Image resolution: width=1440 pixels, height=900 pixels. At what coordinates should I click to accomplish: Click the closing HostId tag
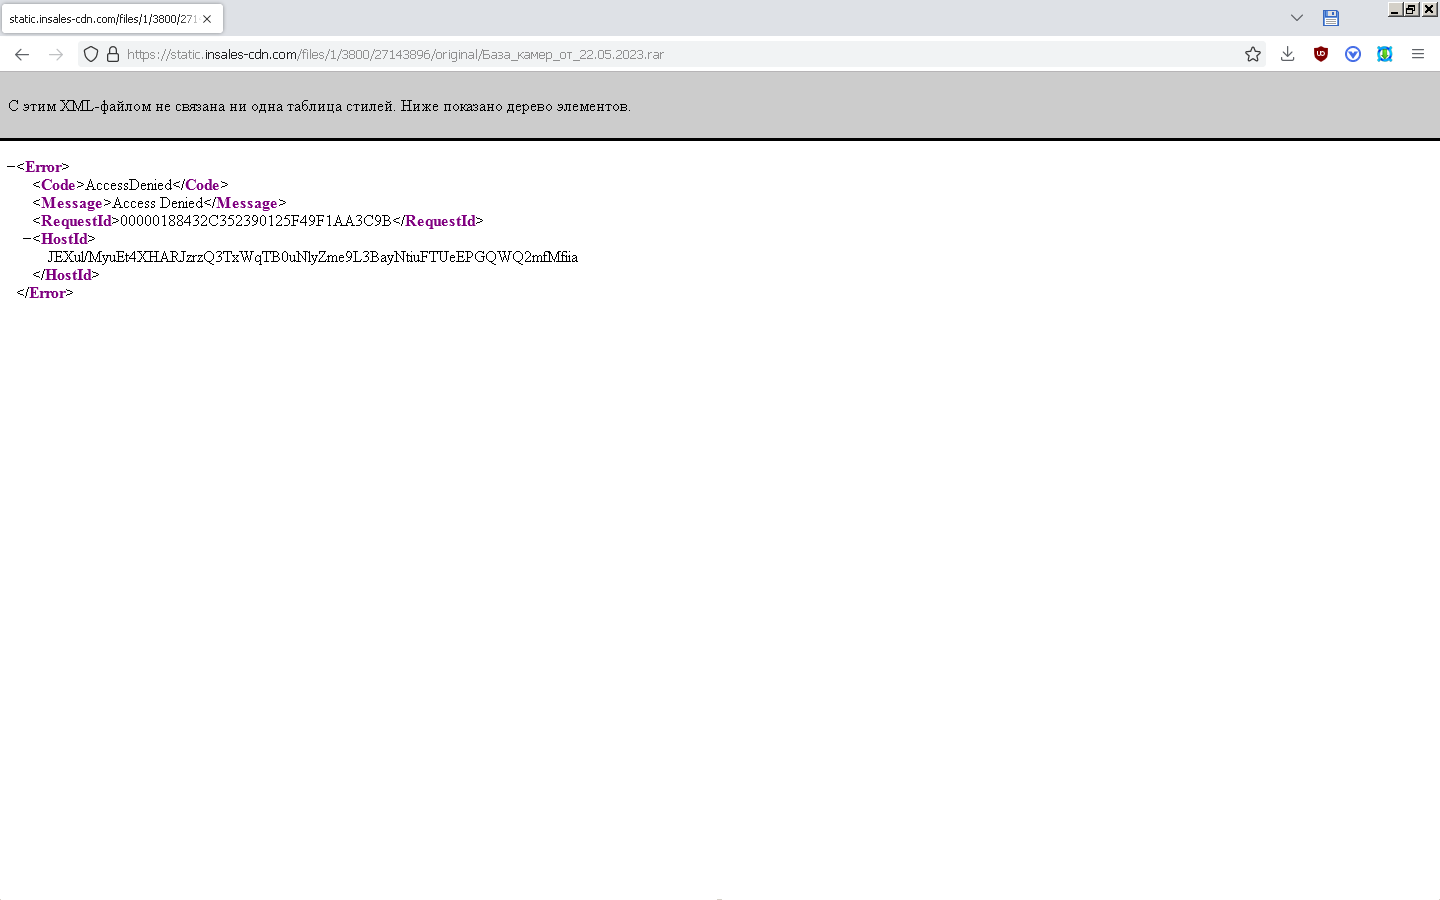pyautogui.click(x=66, y=275)
